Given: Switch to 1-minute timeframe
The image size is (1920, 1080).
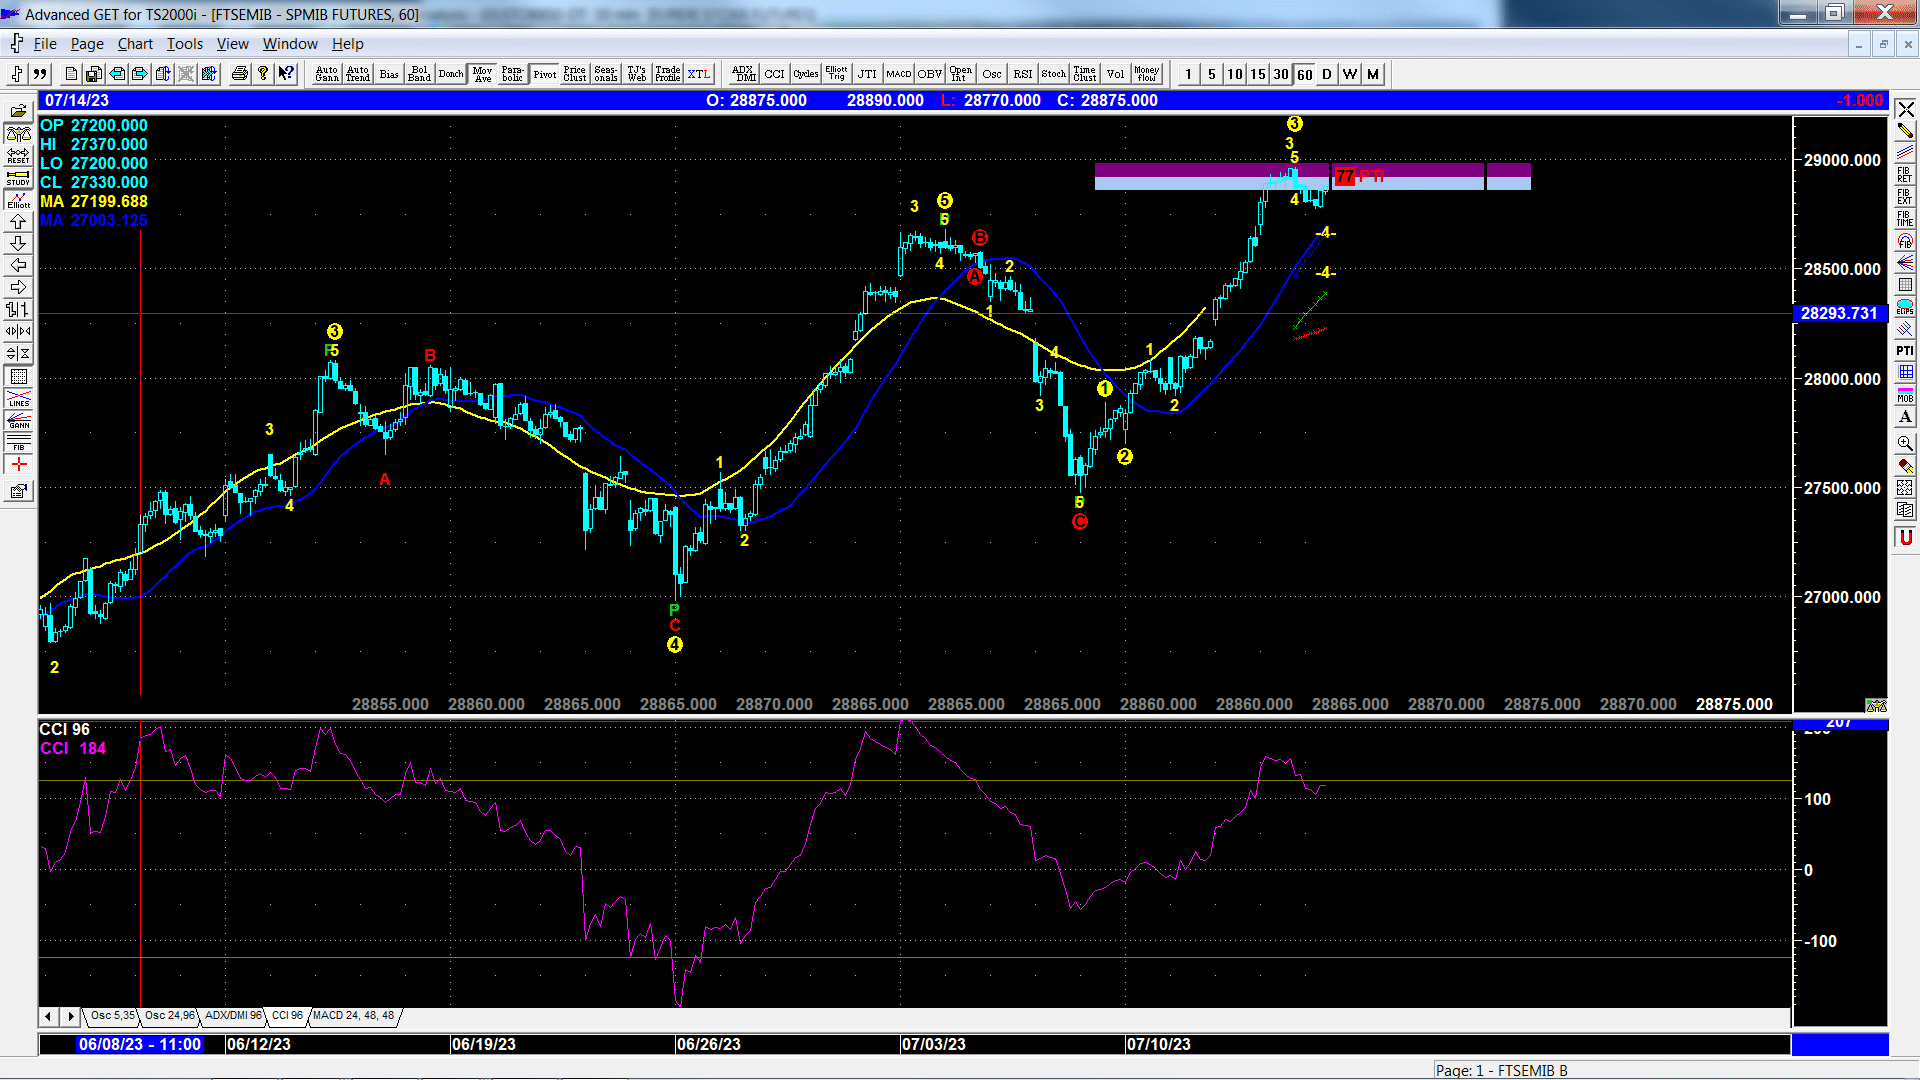Looking at the screenshot, I should click(1189, 74).
